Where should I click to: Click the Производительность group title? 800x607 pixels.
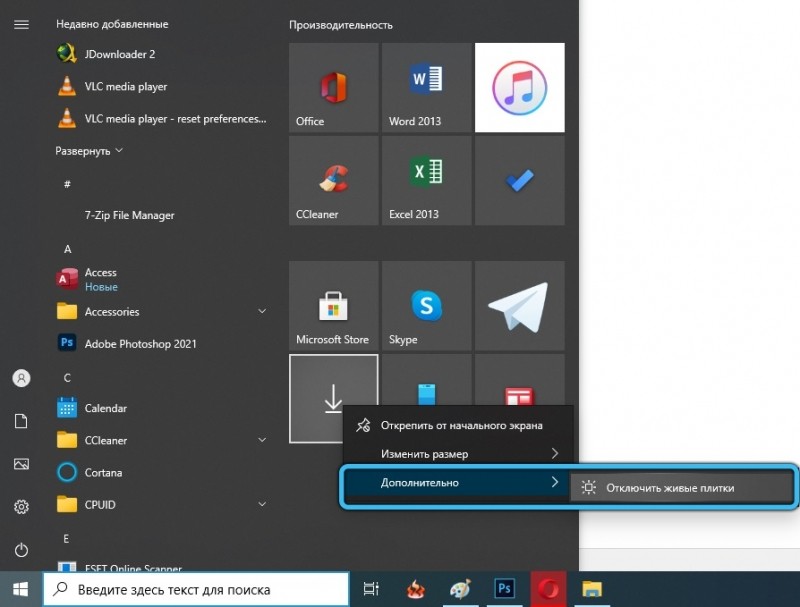click(341, 25)
